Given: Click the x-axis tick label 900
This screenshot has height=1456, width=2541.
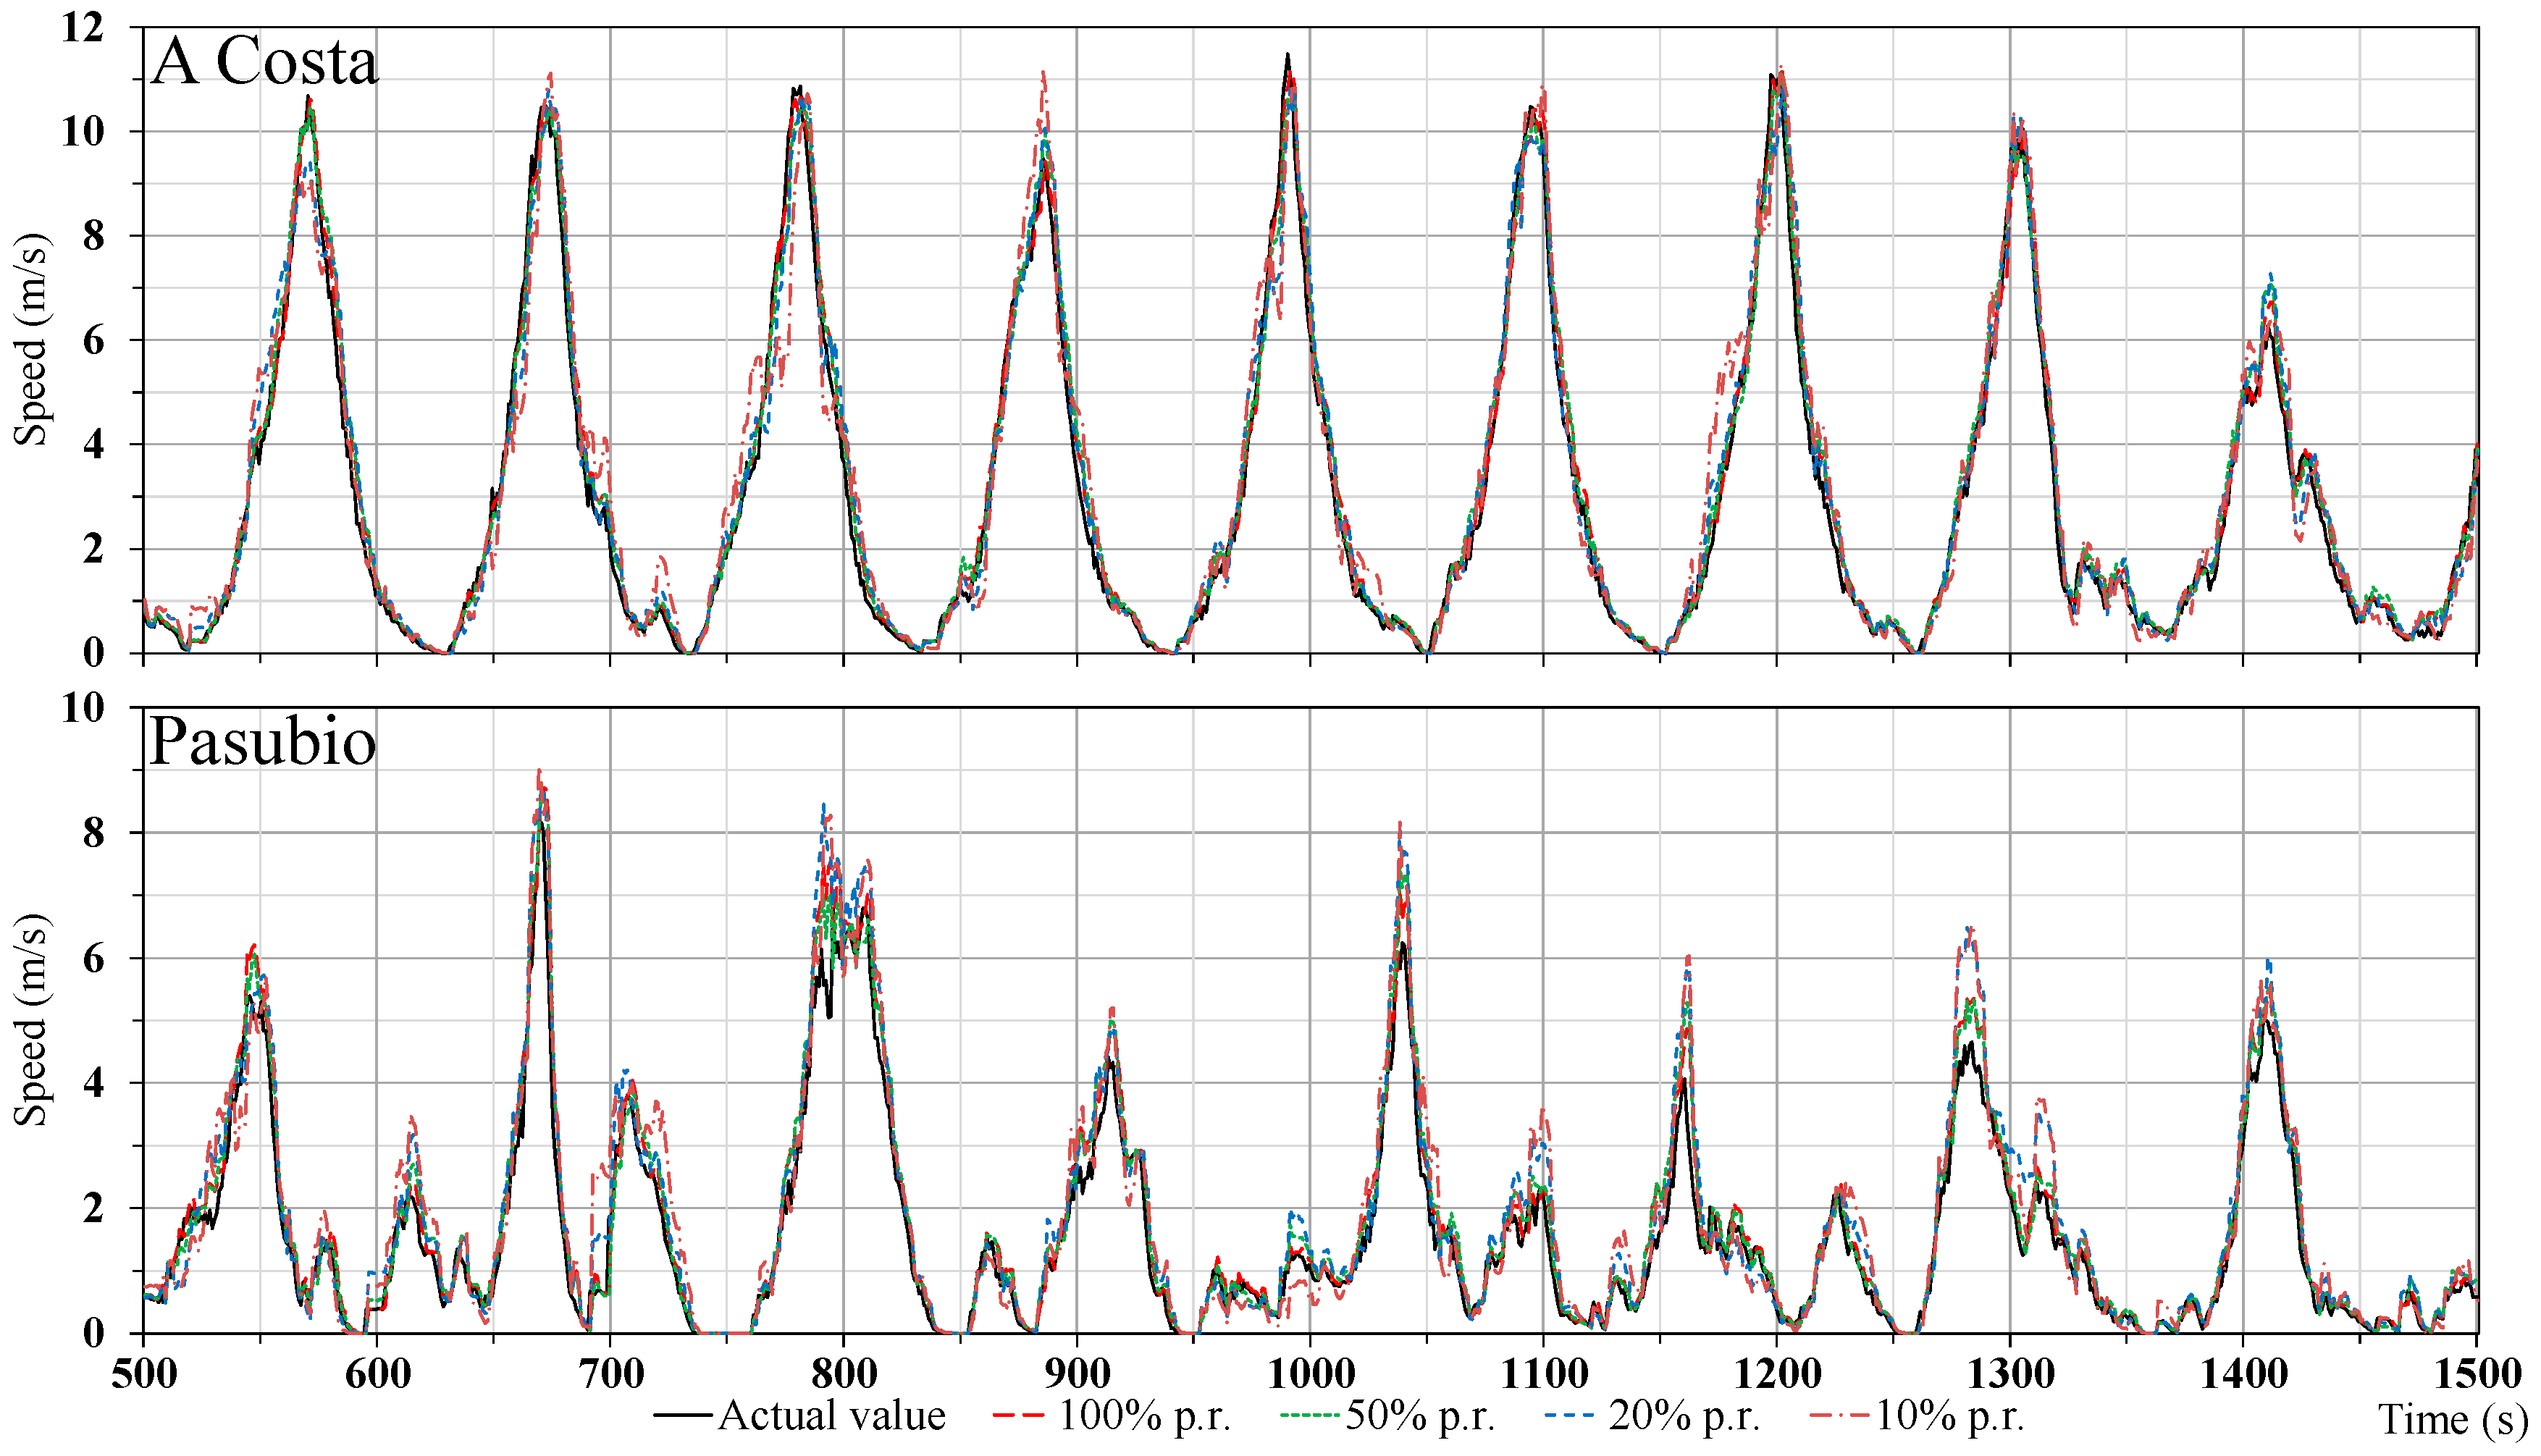Looking at the screenshot, I should (x=1077, y=1374).
